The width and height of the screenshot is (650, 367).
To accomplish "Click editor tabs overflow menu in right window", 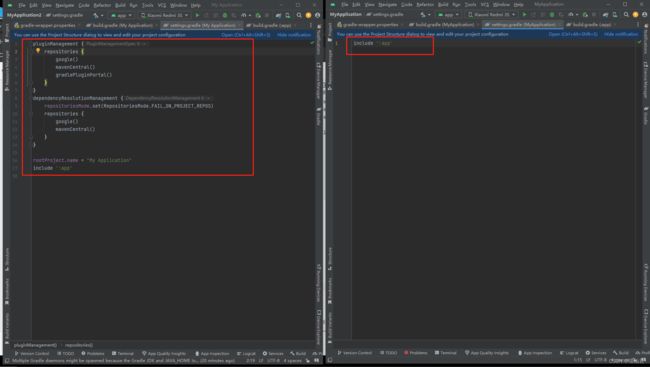I will 638,24.
